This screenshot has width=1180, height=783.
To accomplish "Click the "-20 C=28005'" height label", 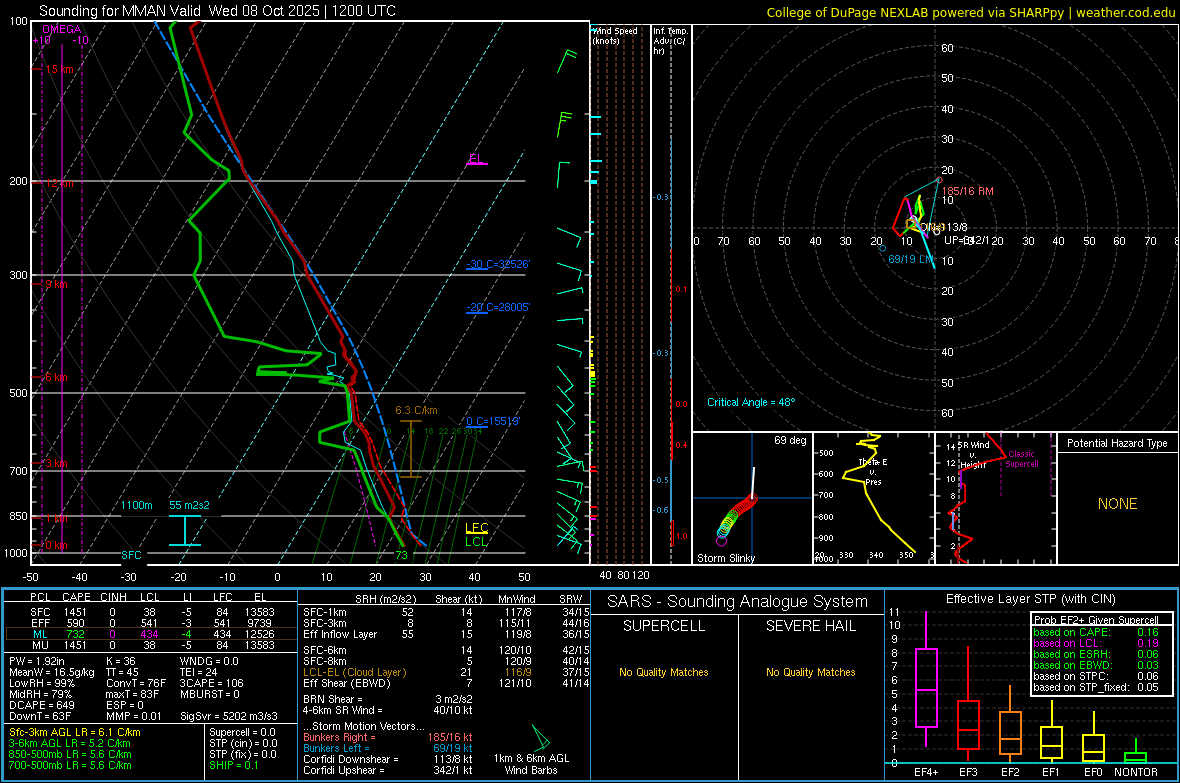I will click(498, 307).
